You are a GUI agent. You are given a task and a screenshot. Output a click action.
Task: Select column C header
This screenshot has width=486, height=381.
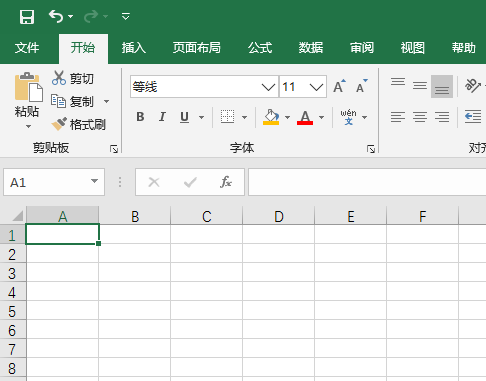click(207, 216)
